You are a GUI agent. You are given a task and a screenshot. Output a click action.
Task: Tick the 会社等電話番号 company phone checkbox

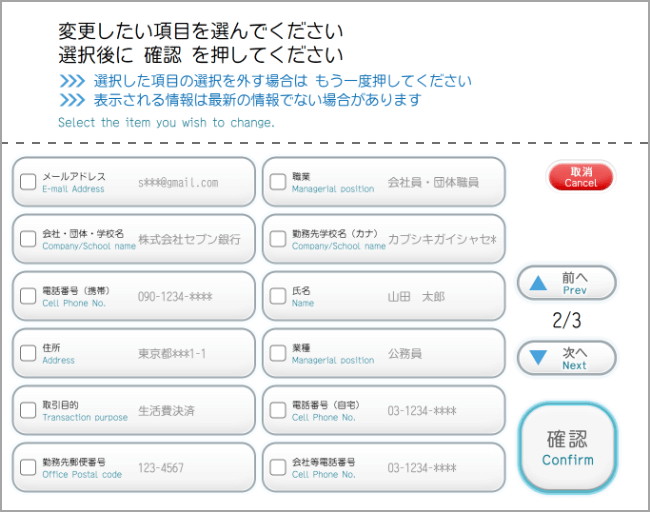coord(278,467)
